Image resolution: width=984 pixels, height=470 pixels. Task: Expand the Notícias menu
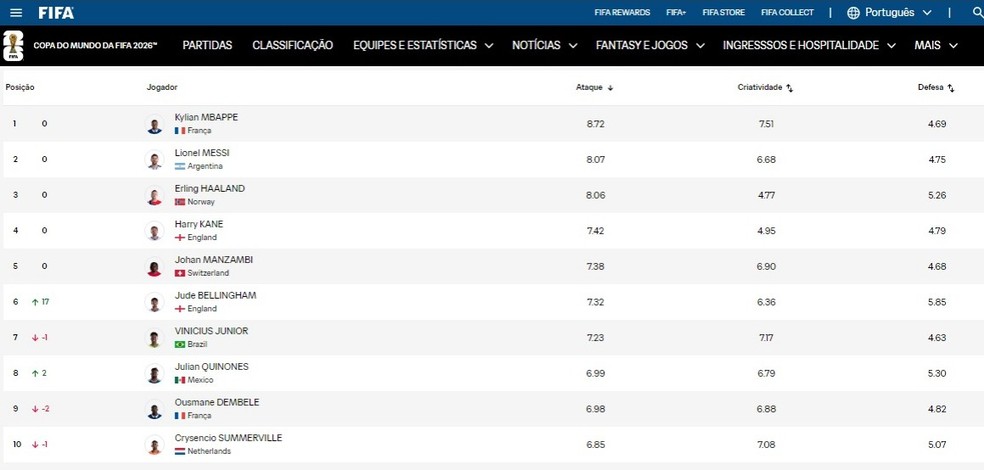pos(545,45)
